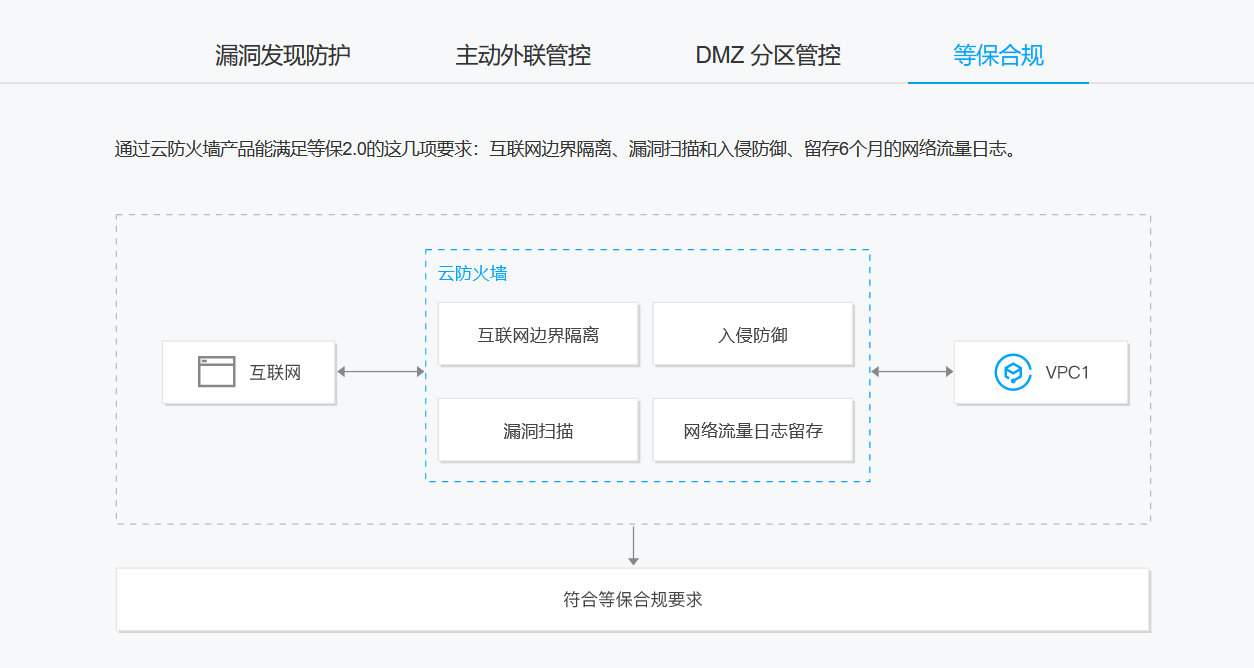The width and height of the screenshot is (1254, 668).
Task: Open the 主动外联管控 tab
Action: (523, 55)
